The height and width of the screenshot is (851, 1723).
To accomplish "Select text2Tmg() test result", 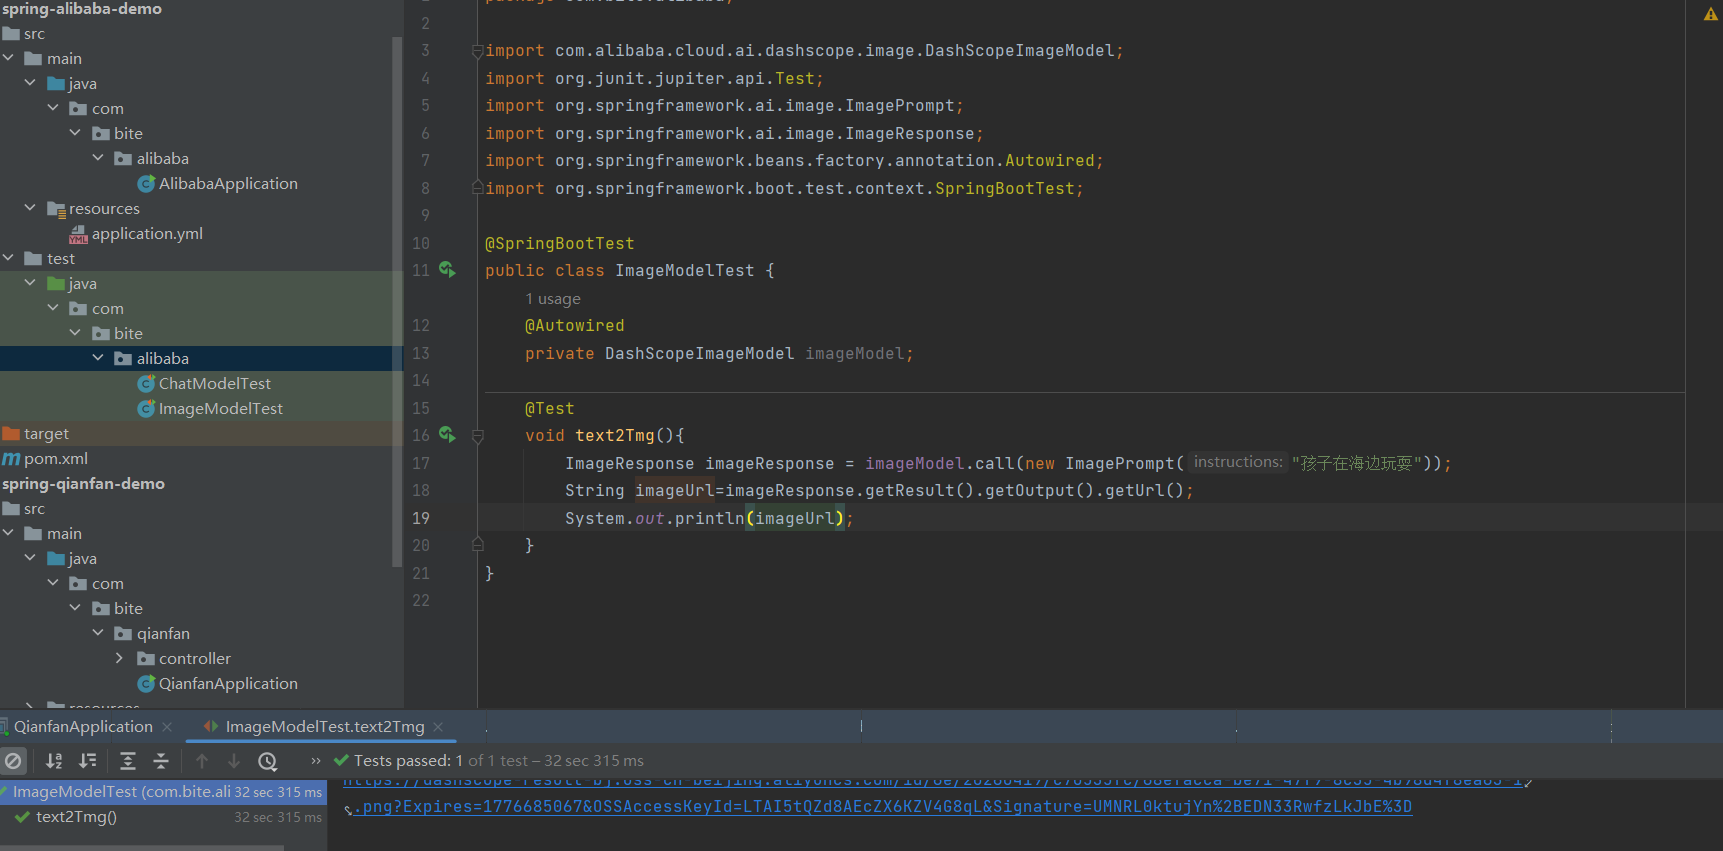I will tap(76, 817).
